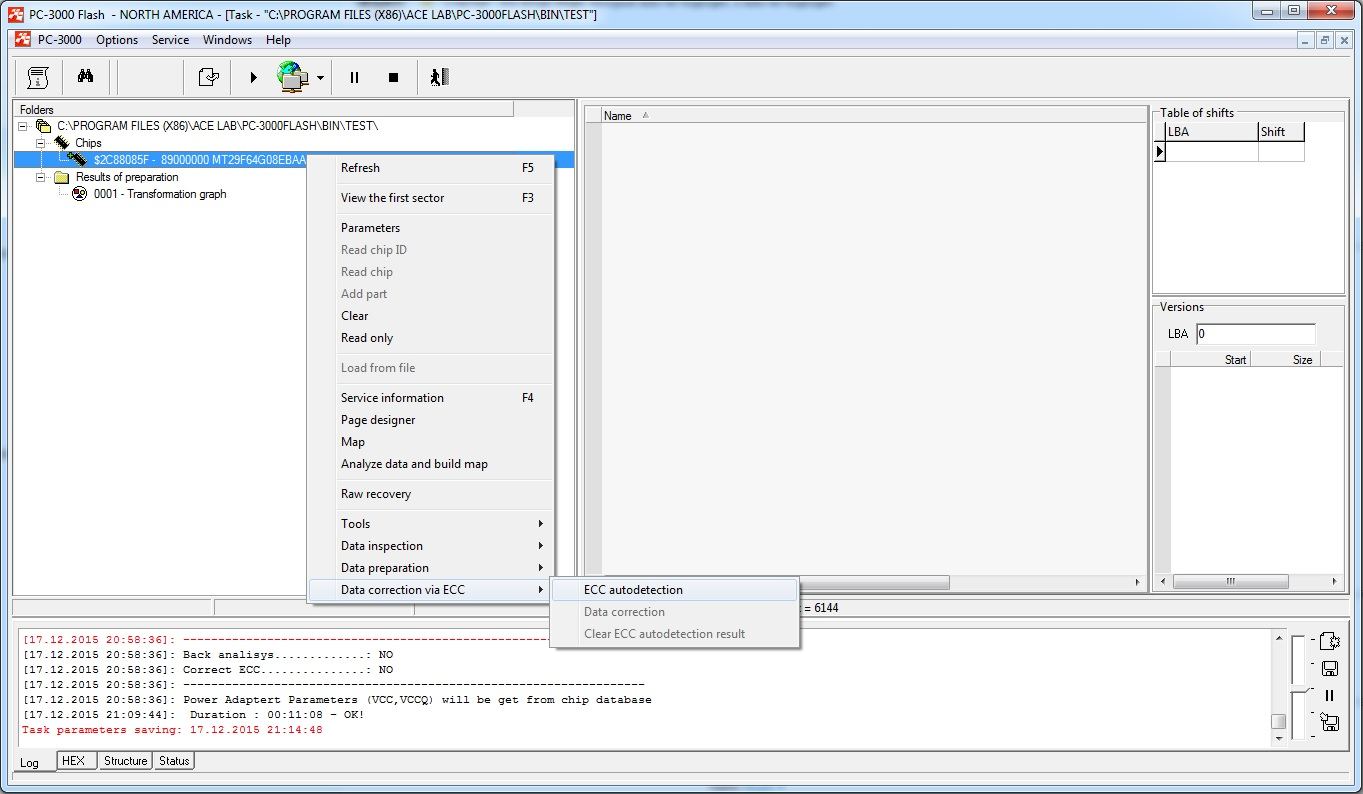Click the floppy with arrow log icon
The image size is (1363, 794).
[1329, 721]
